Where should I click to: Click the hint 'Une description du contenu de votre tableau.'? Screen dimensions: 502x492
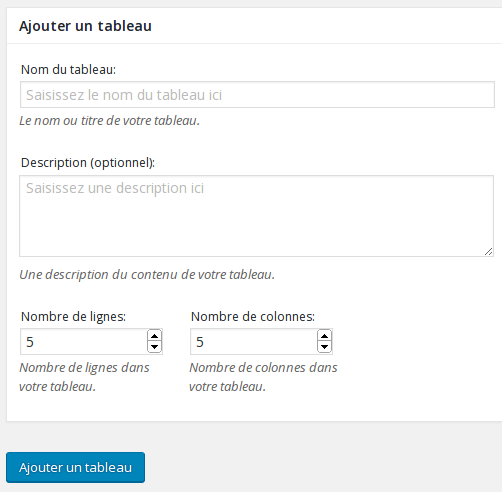coord(147,275)
